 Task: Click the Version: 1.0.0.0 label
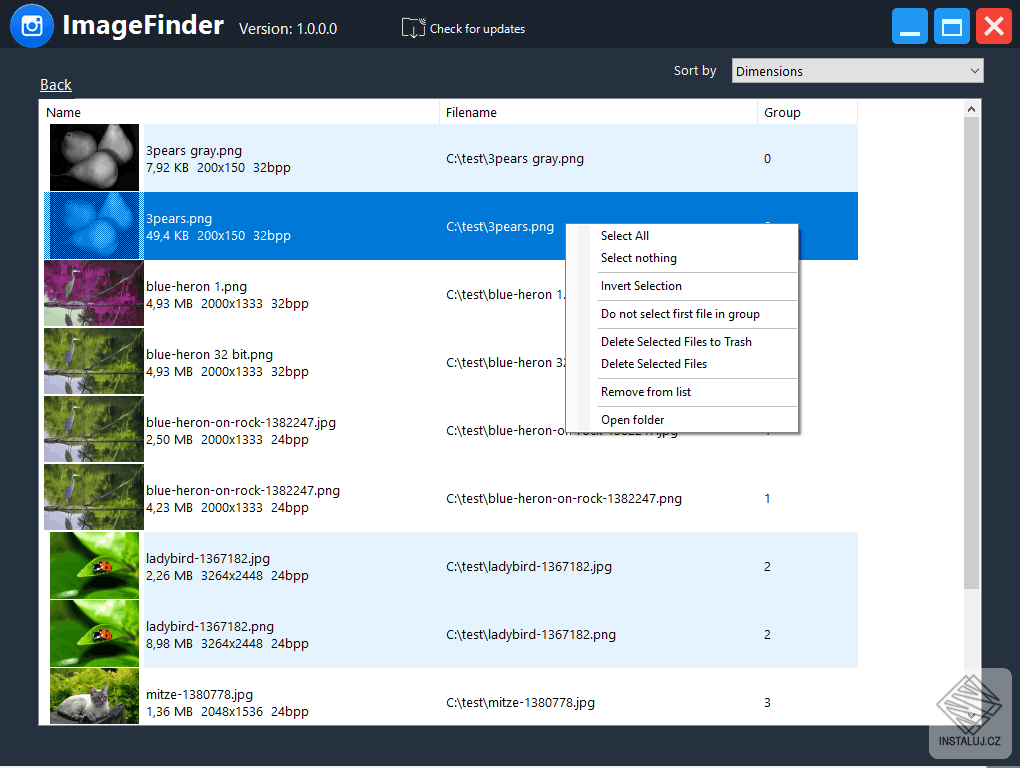[x=288, y=29]
